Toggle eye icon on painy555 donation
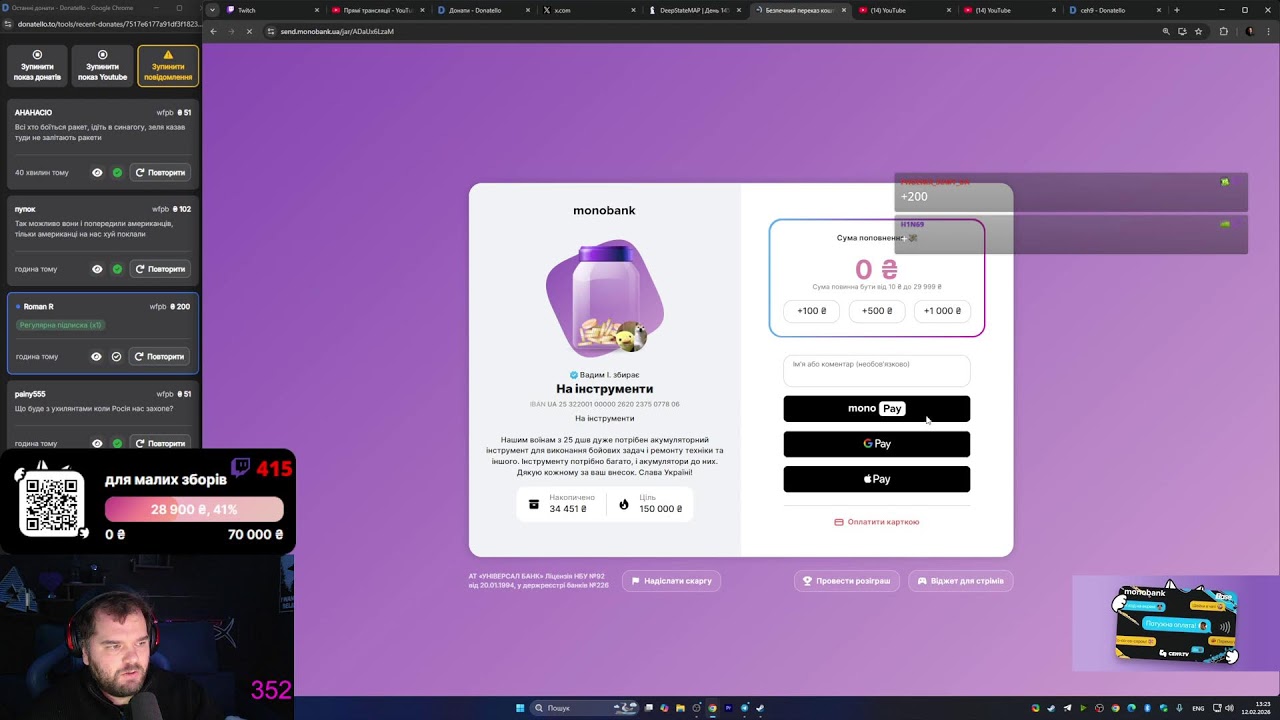This screenshot has width=1280, height=720. (x=97, y=444)
